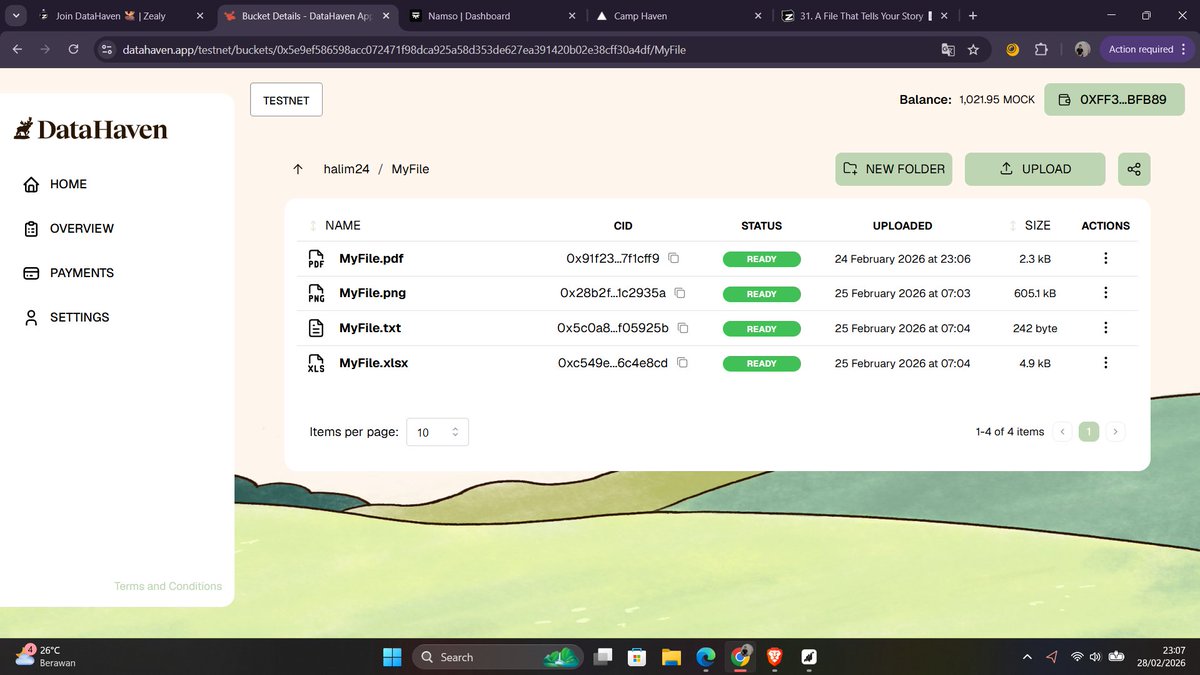This screenshot has width=1200, height=675.
Task: Sort files by the SIZE column
Action: coord(1030,226)
